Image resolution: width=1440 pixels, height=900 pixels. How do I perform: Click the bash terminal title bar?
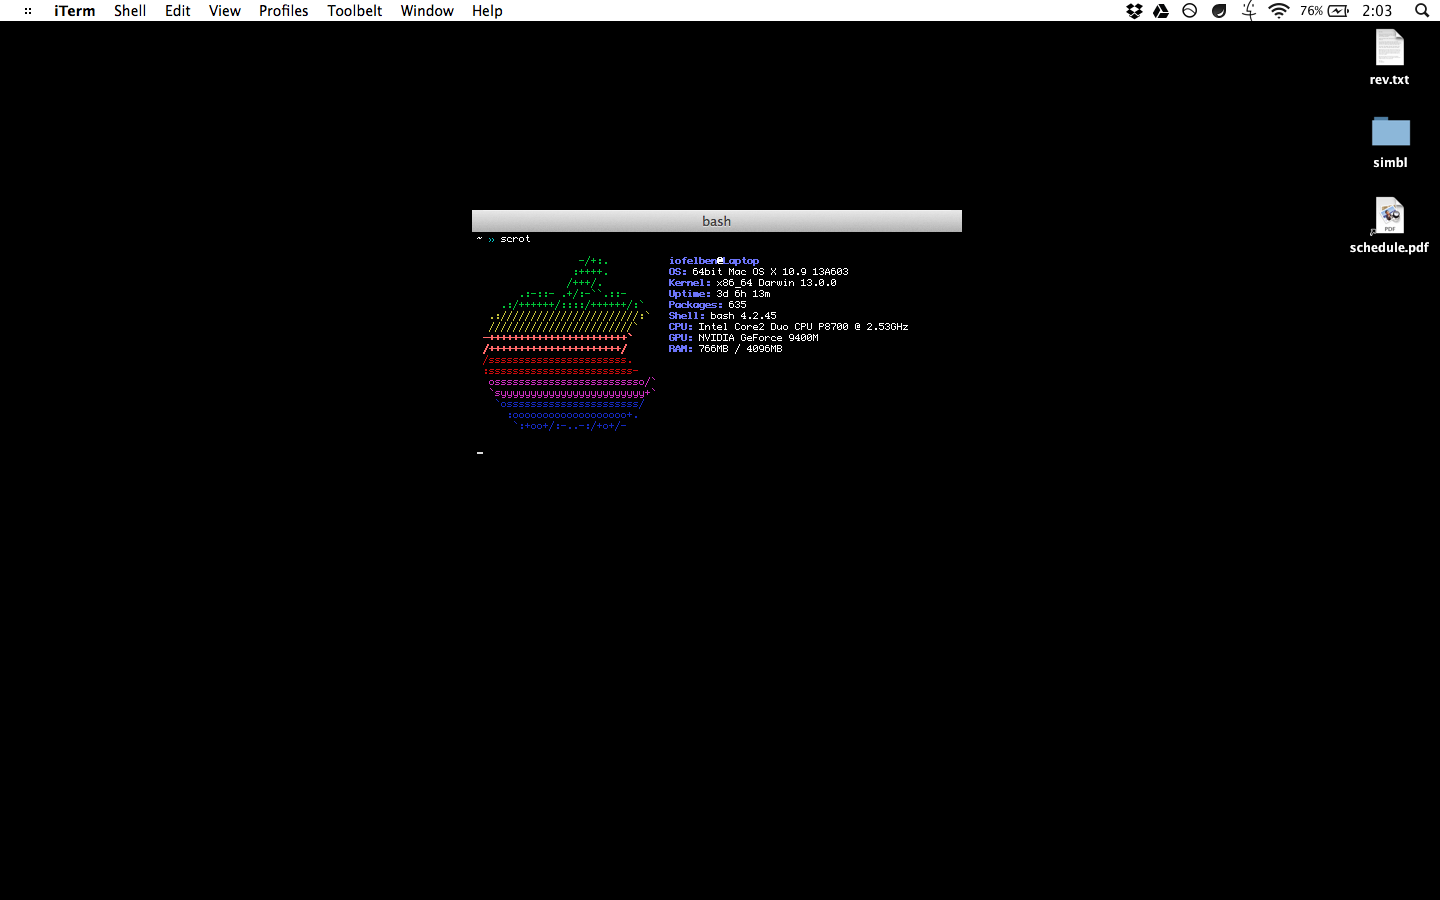click(717, 221)
